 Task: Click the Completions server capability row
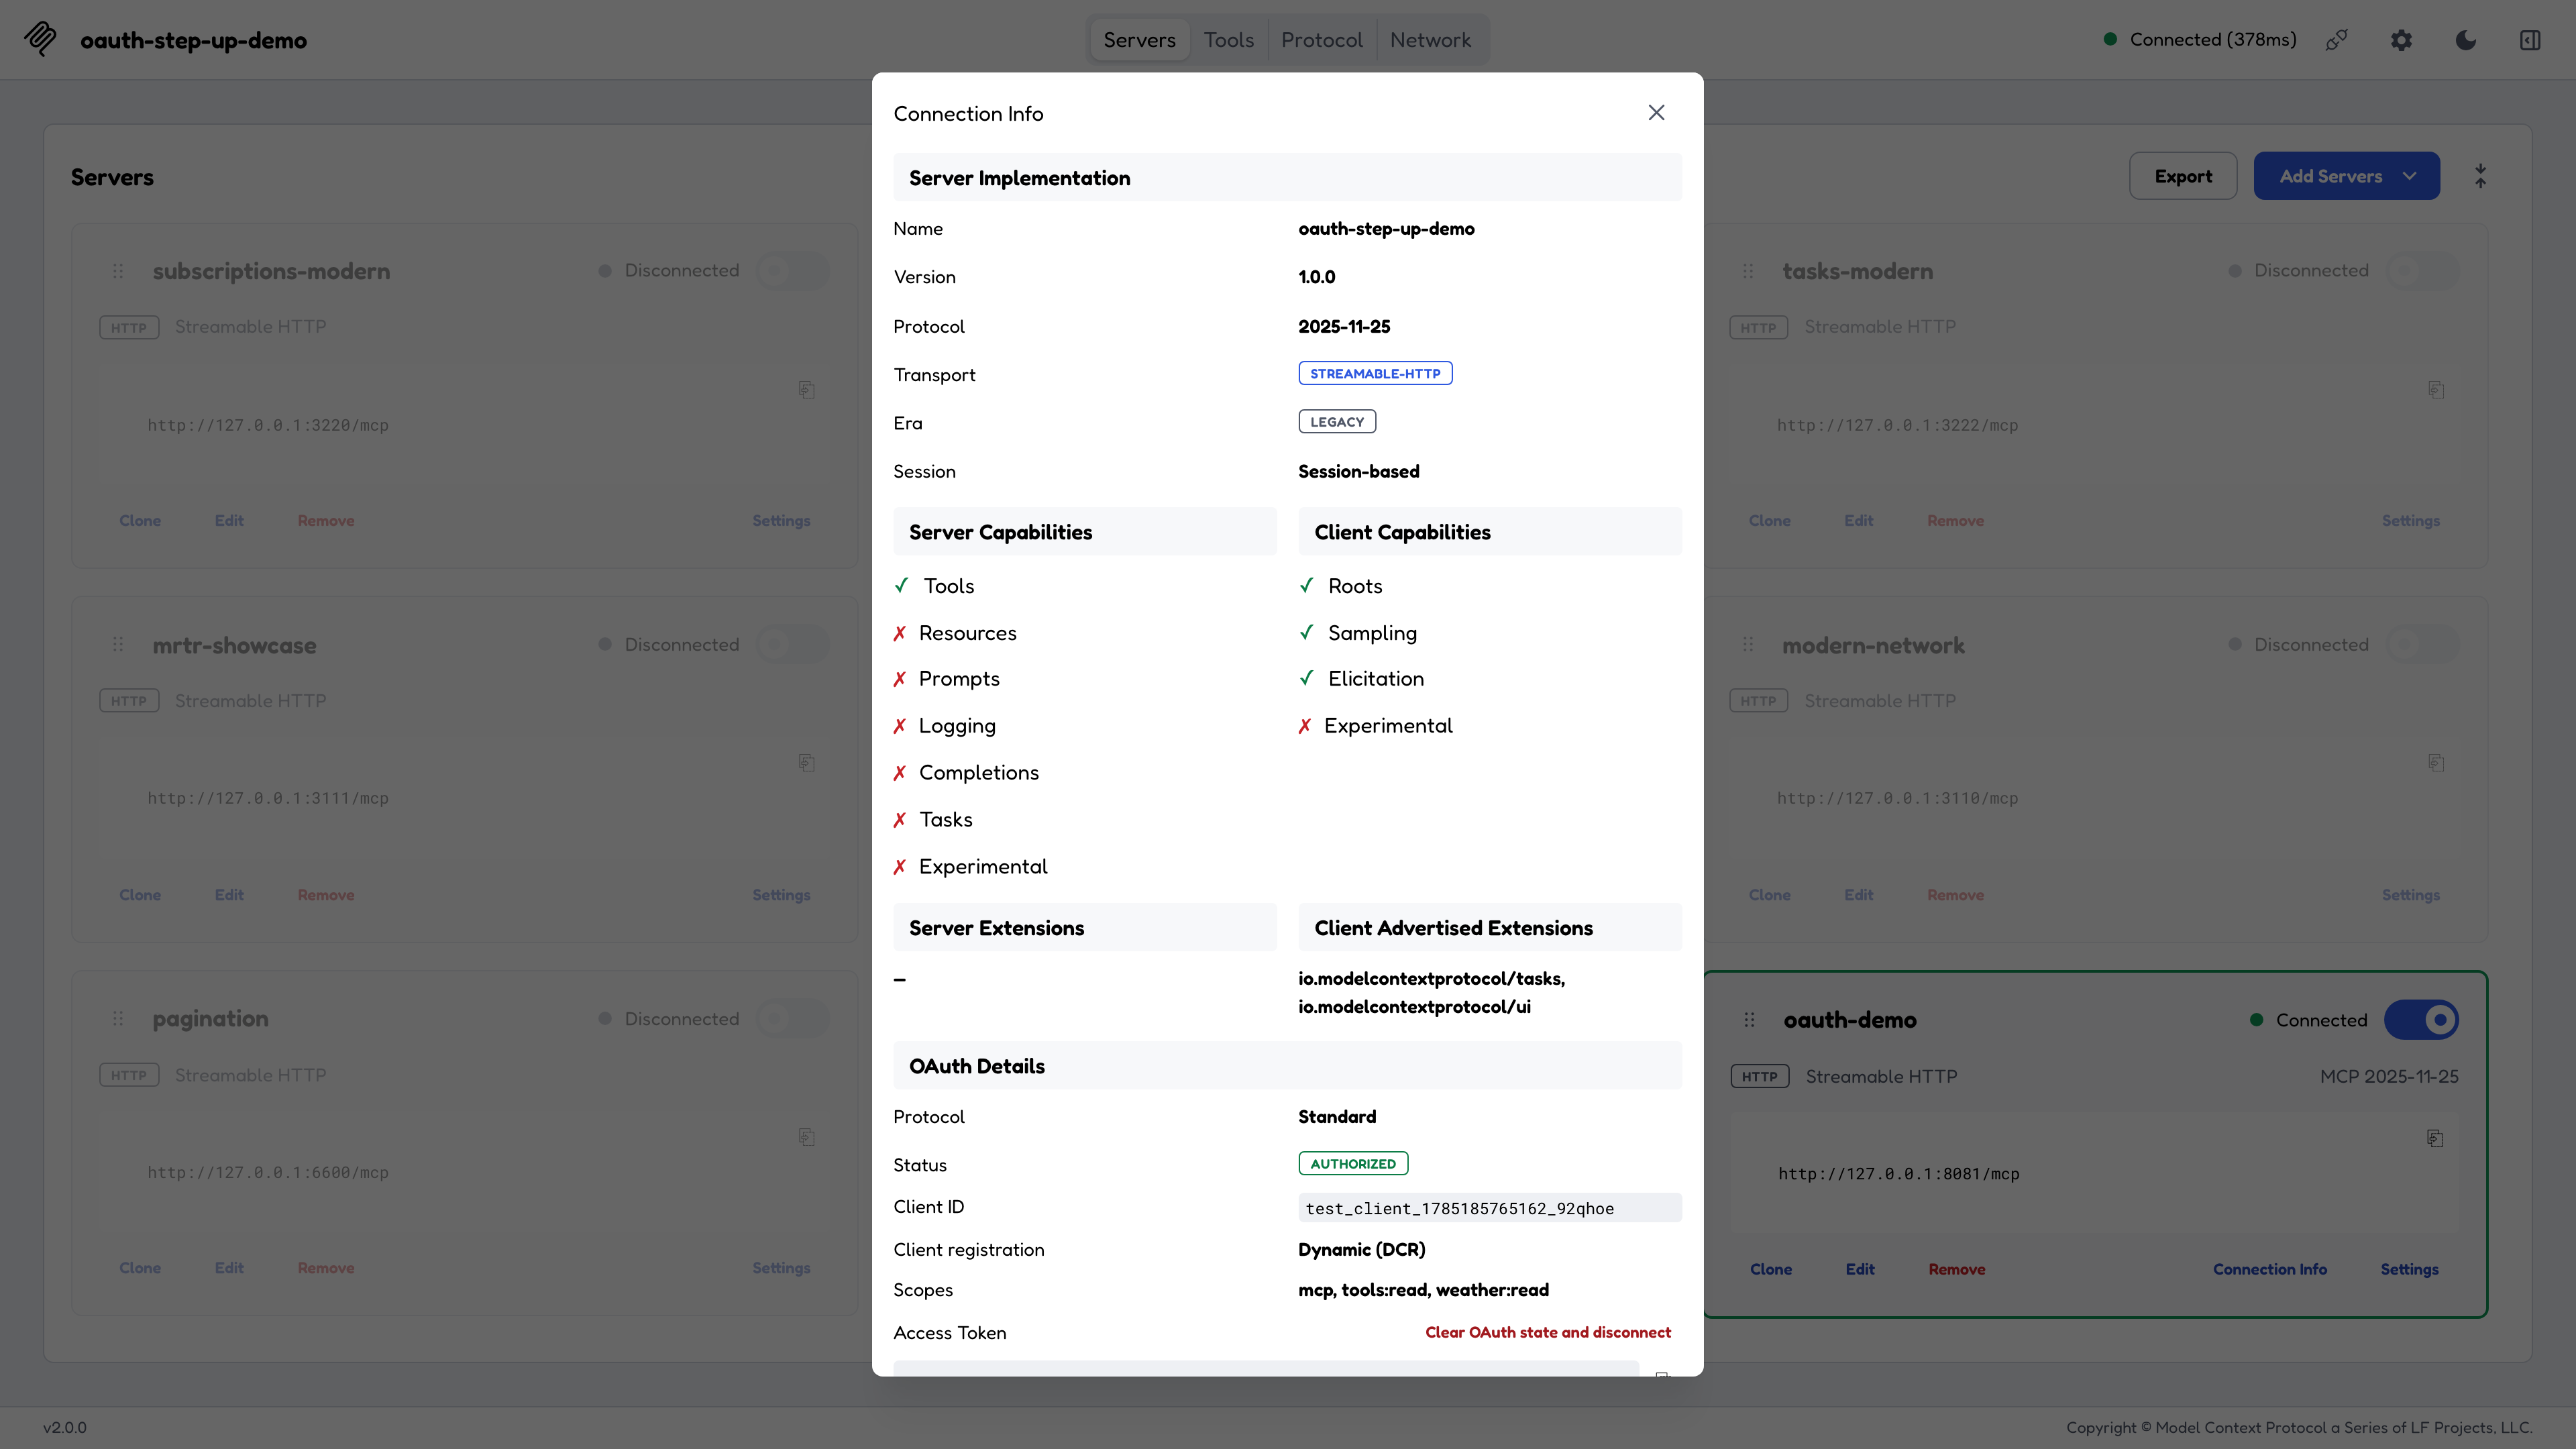[x=966, y=773]
